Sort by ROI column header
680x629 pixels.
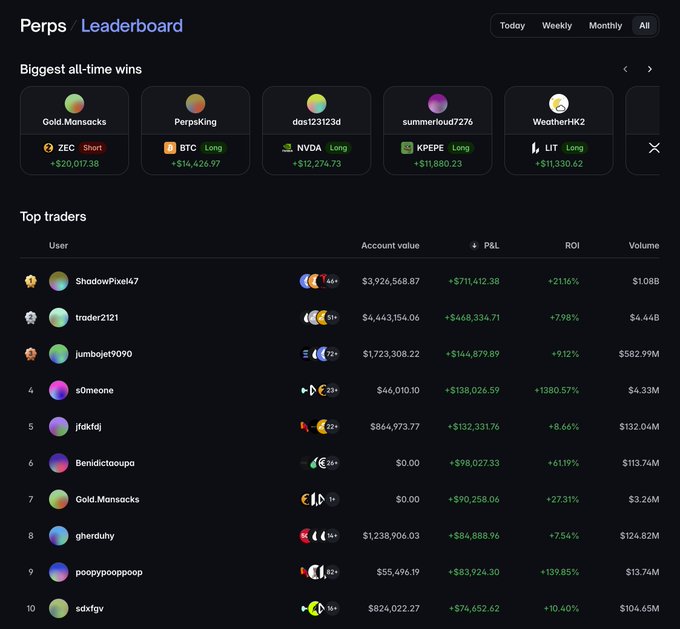pos(572,246)
